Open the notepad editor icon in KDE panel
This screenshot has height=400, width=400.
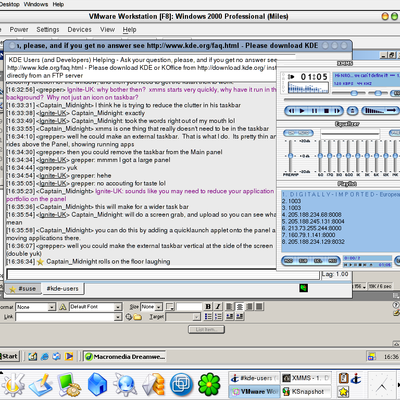pos(41,385)
